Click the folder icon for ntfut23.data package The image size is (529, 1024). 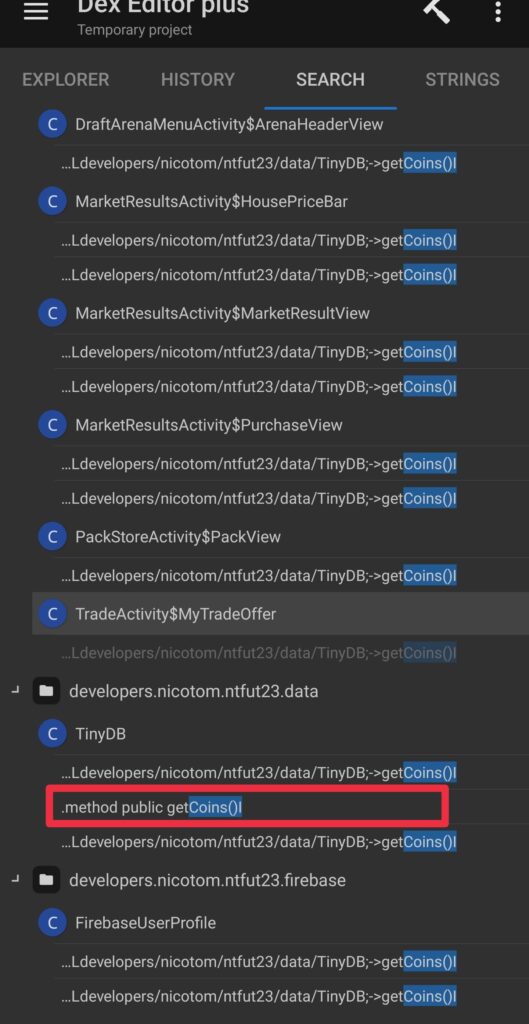[46, 691]
